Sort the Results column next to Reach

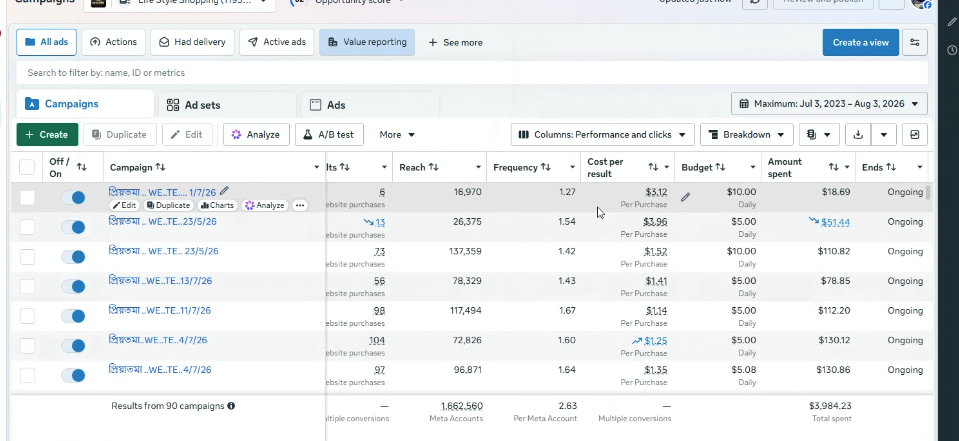click(x=345, y=167)
